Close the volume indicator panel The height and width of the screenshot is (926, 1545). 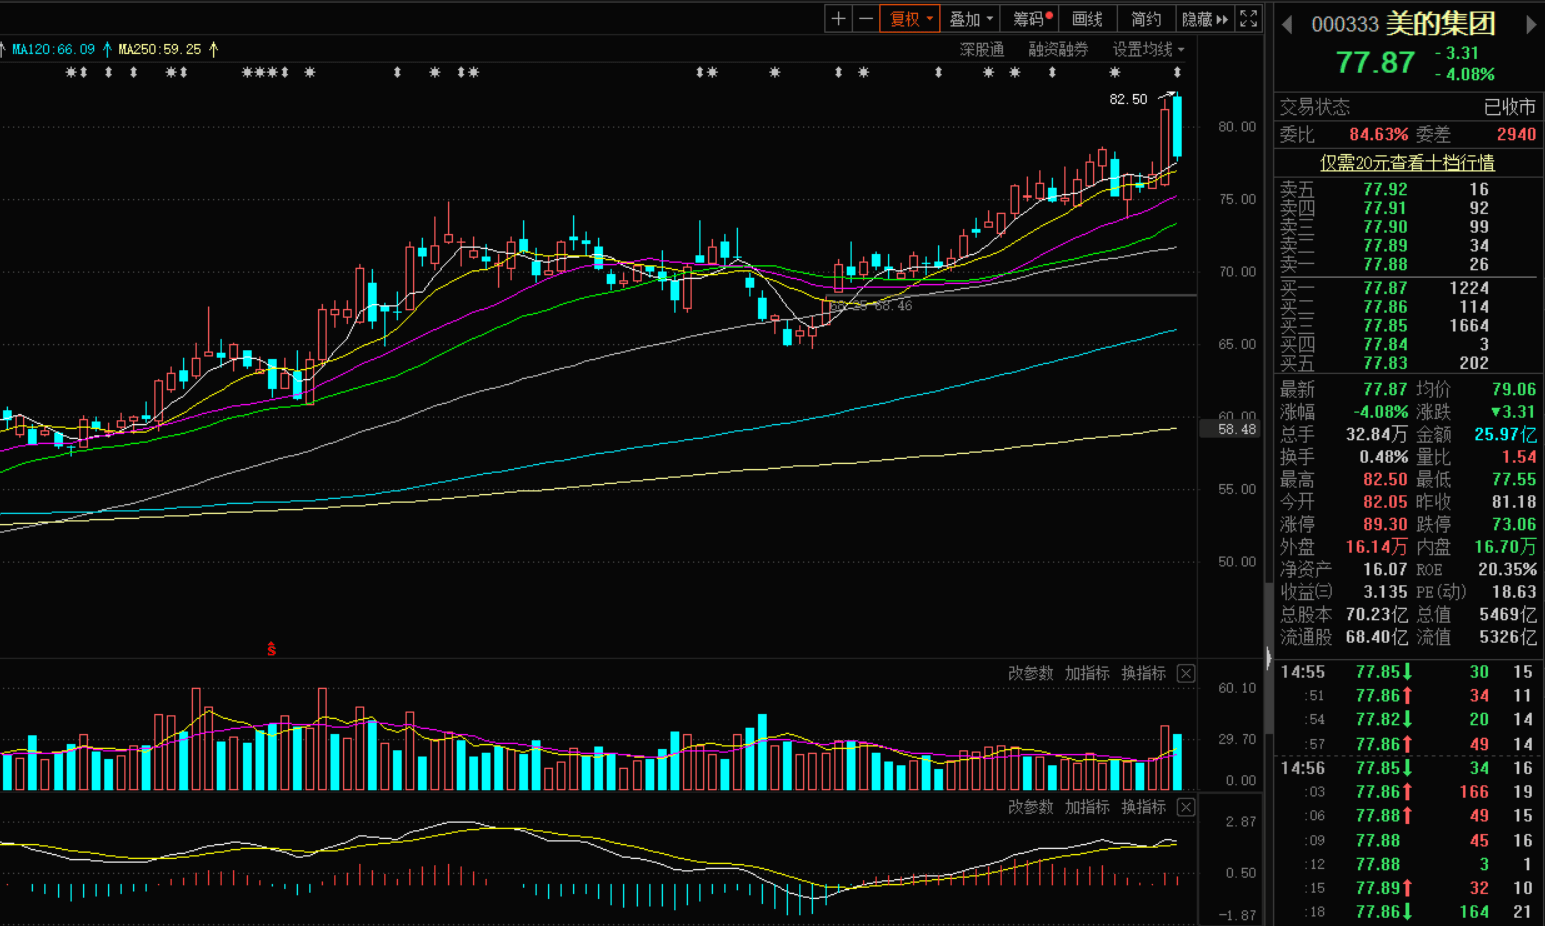[x=1185, y=674]
